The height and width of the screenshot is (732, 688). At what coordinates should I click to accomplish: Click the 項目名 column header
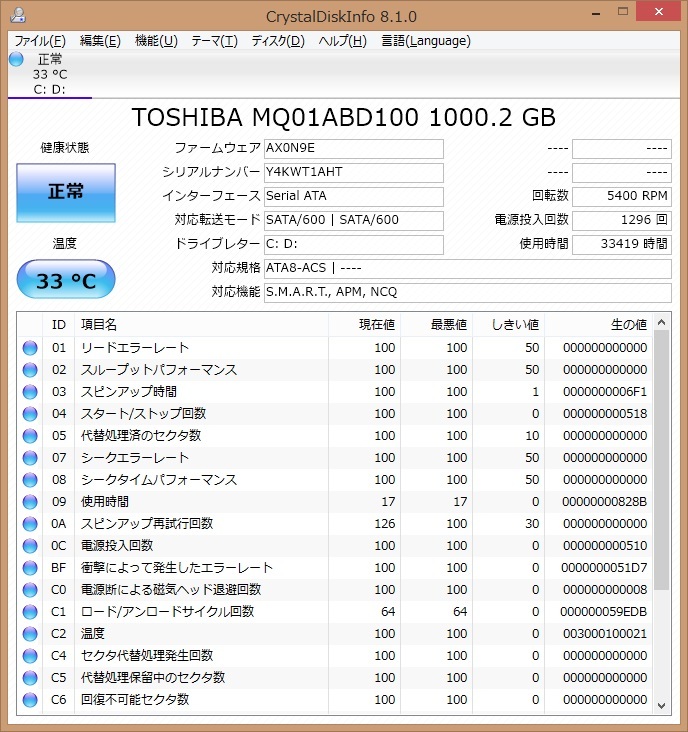point(201,324)
